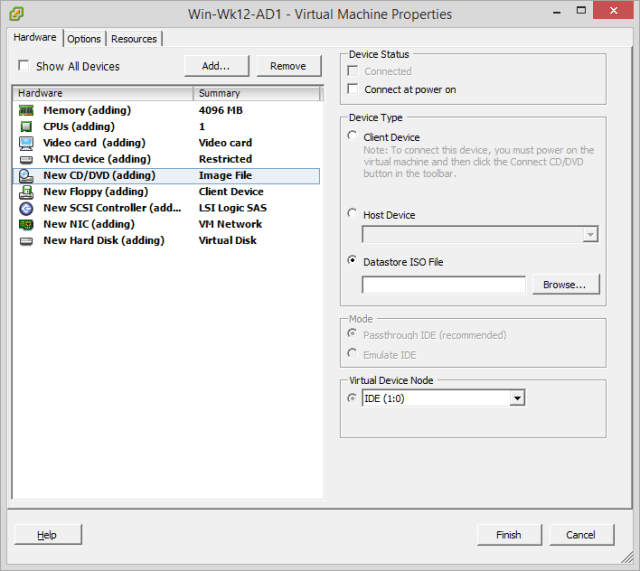This screenshot has width=640, height=571.
Task: Click the New NIC network card icon
Action: tap(26, 224)
